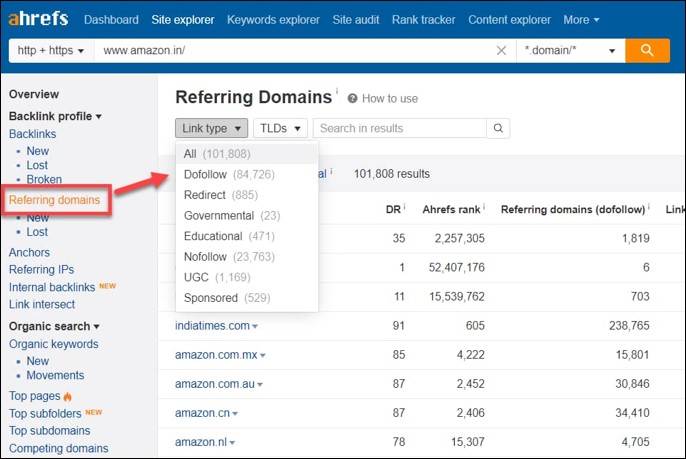Open Top pages link
This screenshot has width=686, height=459.
(x=35, y=396)
